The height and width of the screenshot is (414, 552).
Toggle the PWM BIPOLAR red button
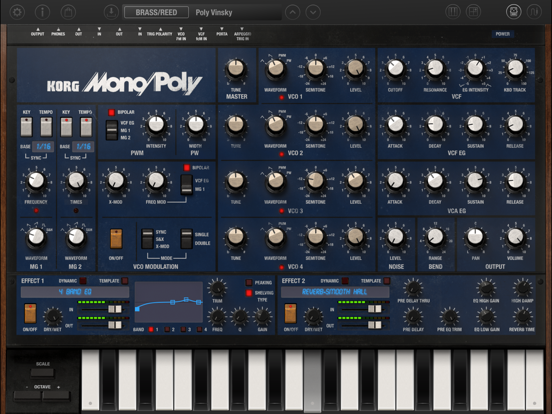coord(112,112)
